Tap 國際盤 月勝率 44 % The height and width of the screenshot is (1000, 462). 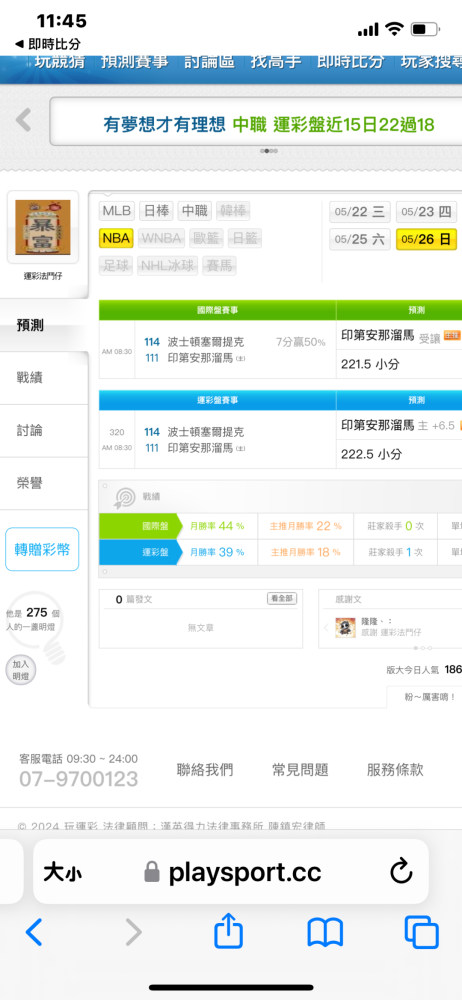click(217, 526)
